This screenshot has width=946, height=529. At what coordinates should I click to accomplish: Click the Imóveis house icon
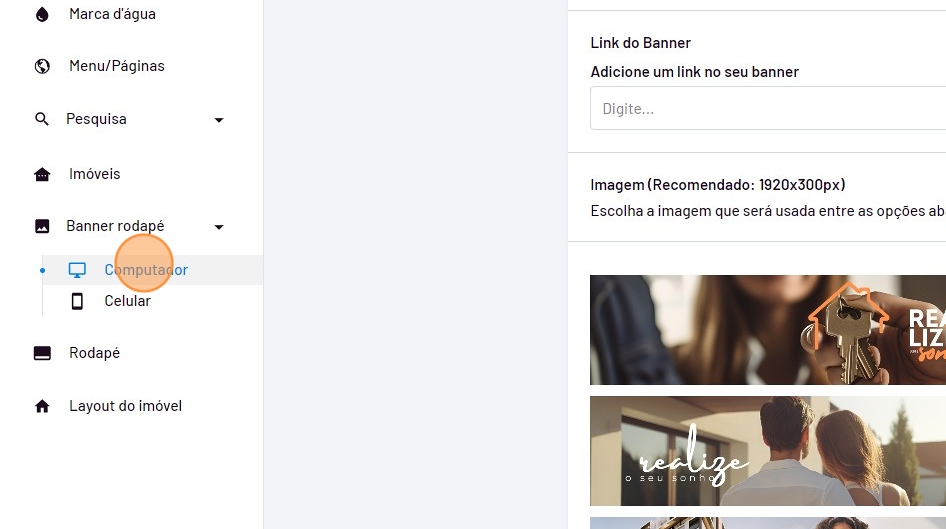[x=42, y=174]
